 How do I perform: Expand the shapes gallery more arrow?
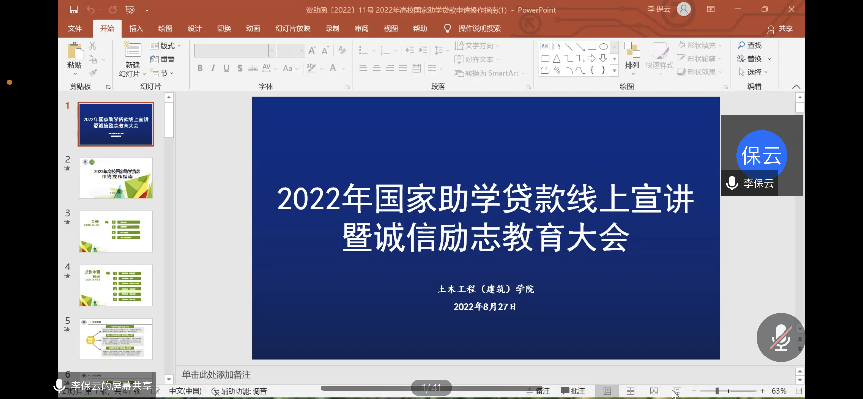coord(614,70)
